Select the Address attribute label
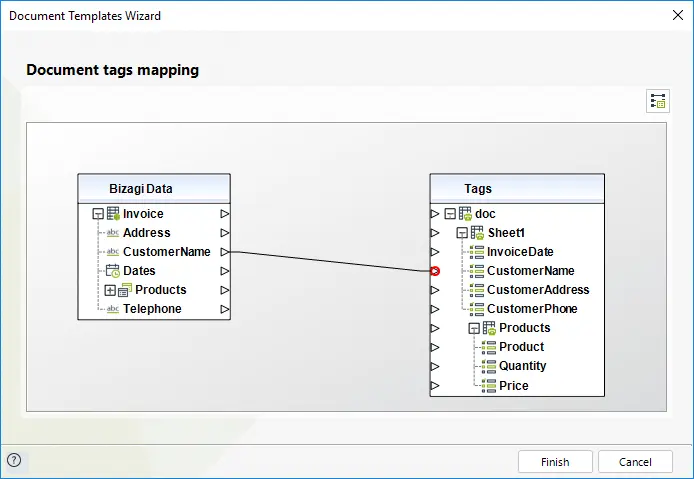The height and width of the screenshot is (479, 694). (x=147, y=233)
